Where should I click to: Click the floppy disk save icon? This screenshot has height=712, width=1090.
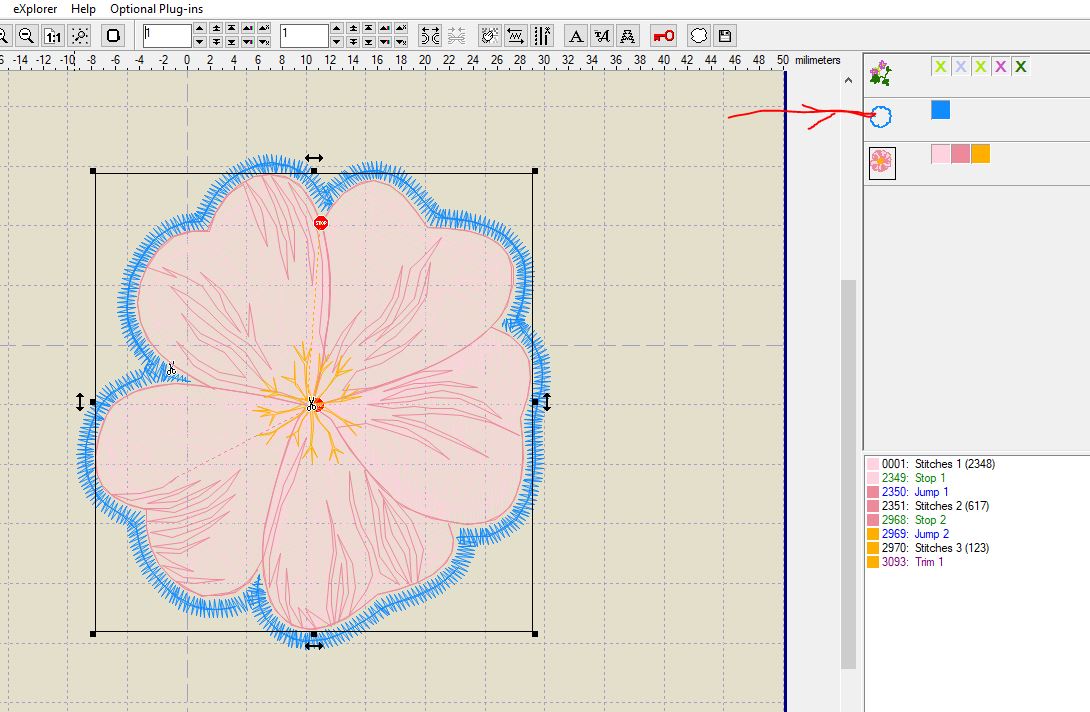725,36
